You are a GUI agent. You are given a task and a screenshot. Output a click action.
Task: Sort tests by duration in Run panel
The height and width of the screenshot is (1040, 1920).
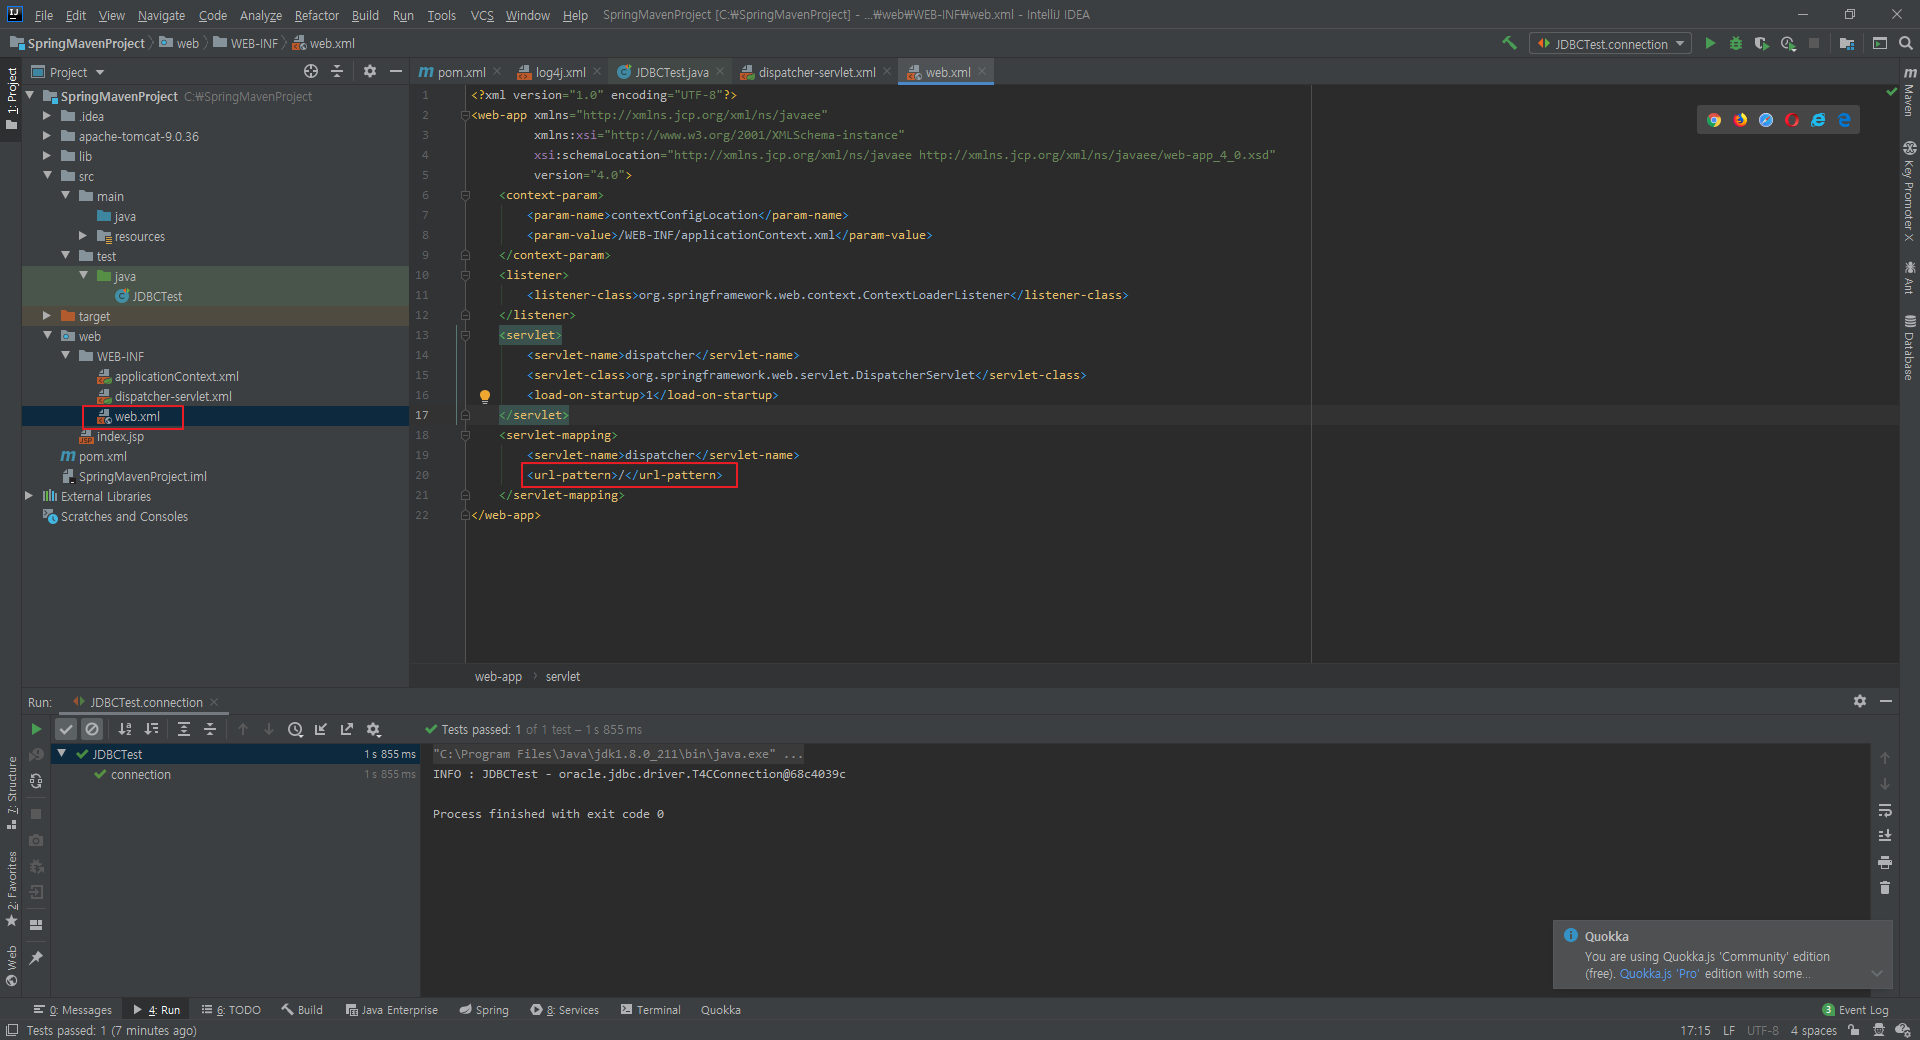[151, 729]
